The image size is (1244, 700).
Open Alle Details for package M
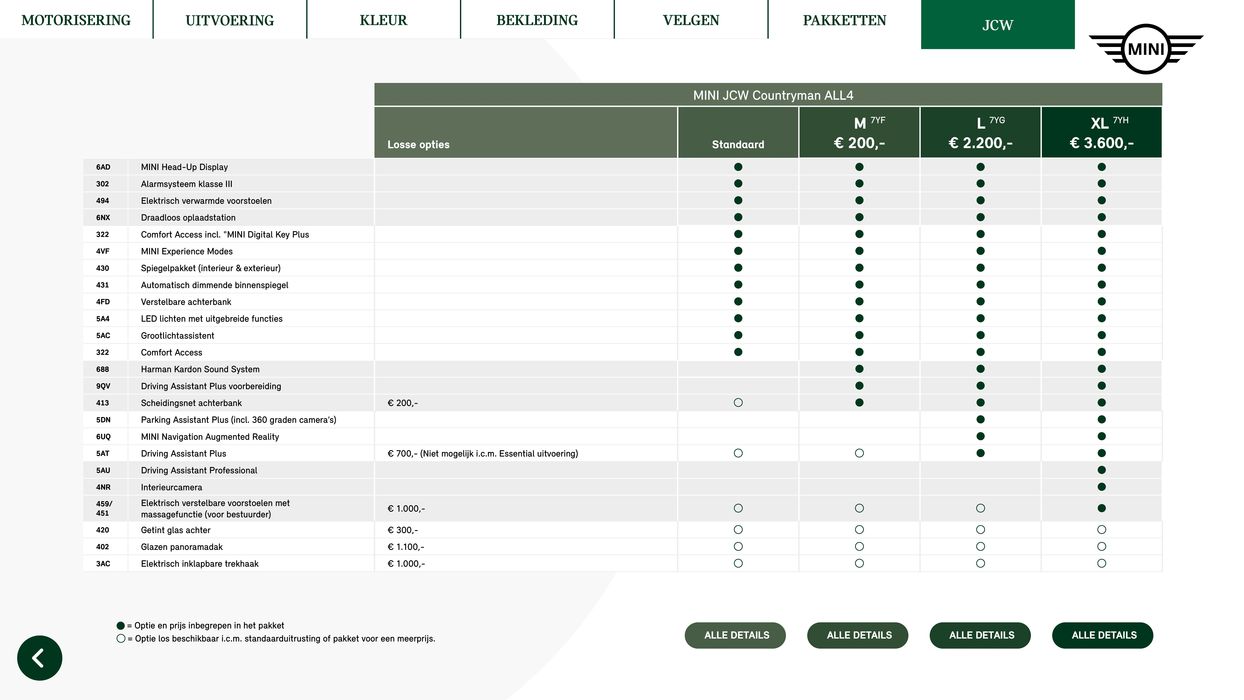tap(859, 635)
